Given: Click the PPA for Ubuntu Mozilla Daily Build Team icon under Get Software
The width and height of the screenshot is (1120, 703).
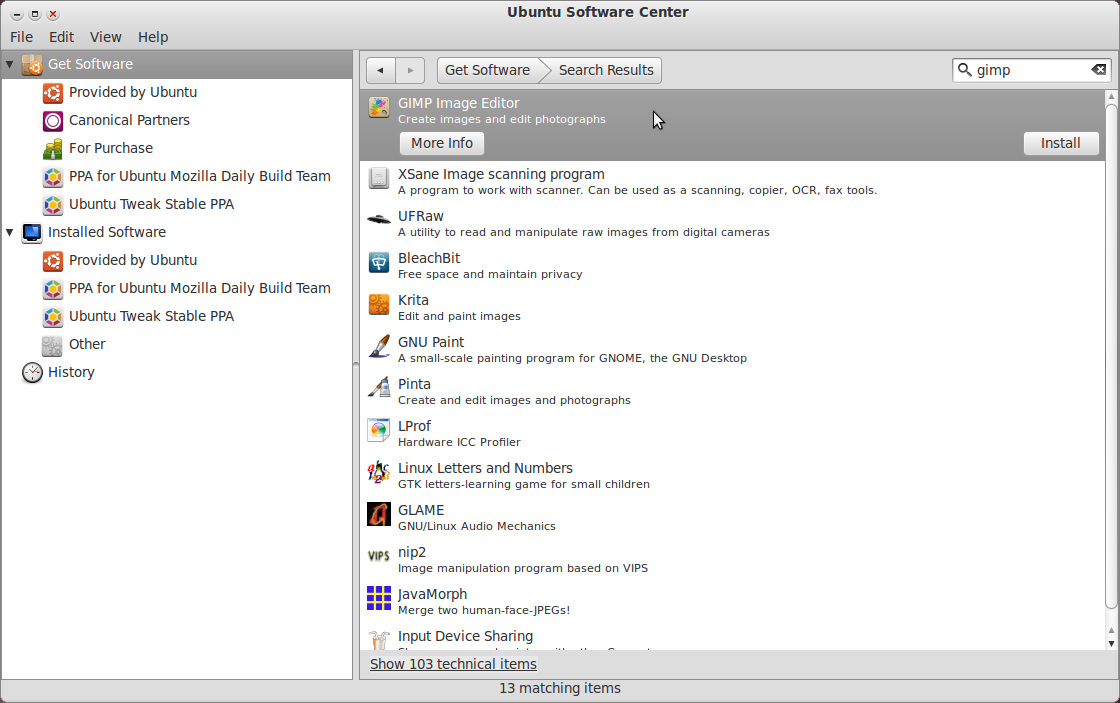Looking at the screenshot, I should coord(53,176).
